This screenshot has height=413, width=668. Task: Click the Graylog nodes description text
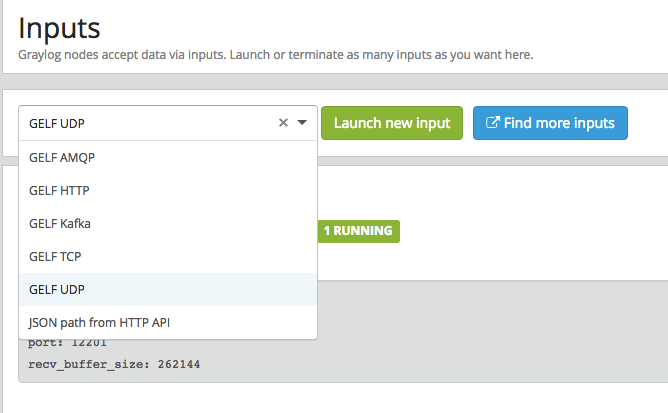[x=120, y=54]
